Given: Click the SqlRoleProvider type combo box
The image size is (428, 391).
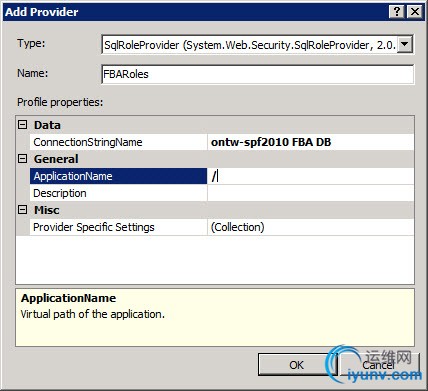Looking at the screenshot, I should (257, 44).
